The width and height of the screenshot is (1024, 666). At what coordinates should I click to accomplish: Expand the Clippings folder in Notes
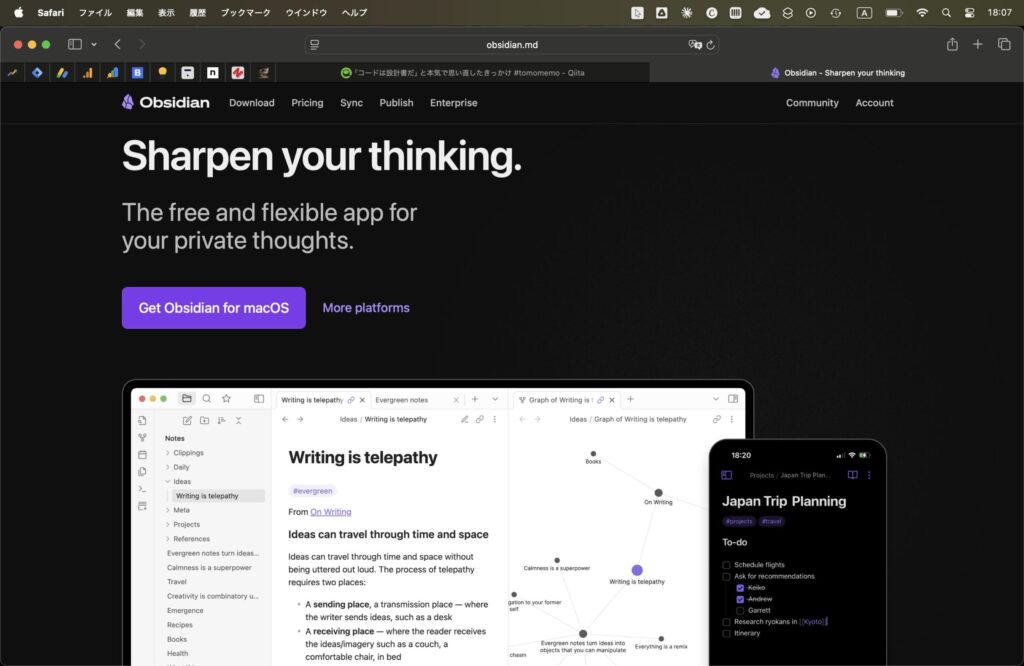(x=168, y=453)
